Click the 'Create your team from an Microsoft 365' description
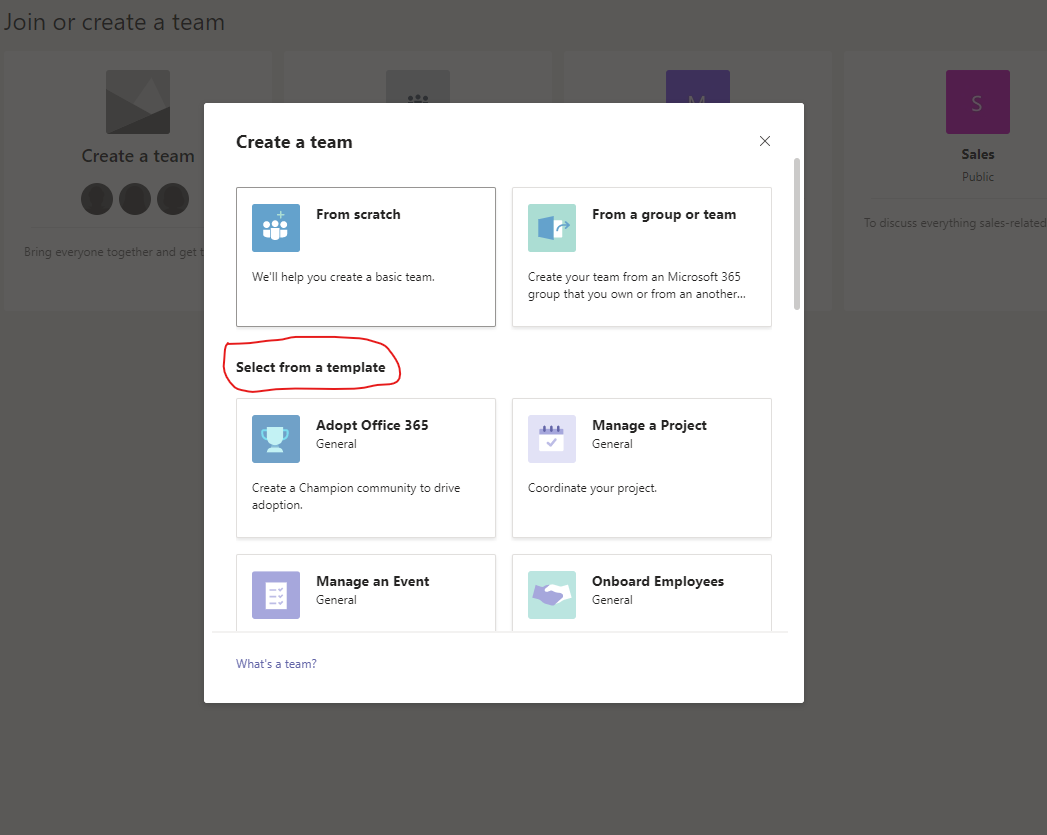Screen dimensions: 1047x835 pos(636,285)
